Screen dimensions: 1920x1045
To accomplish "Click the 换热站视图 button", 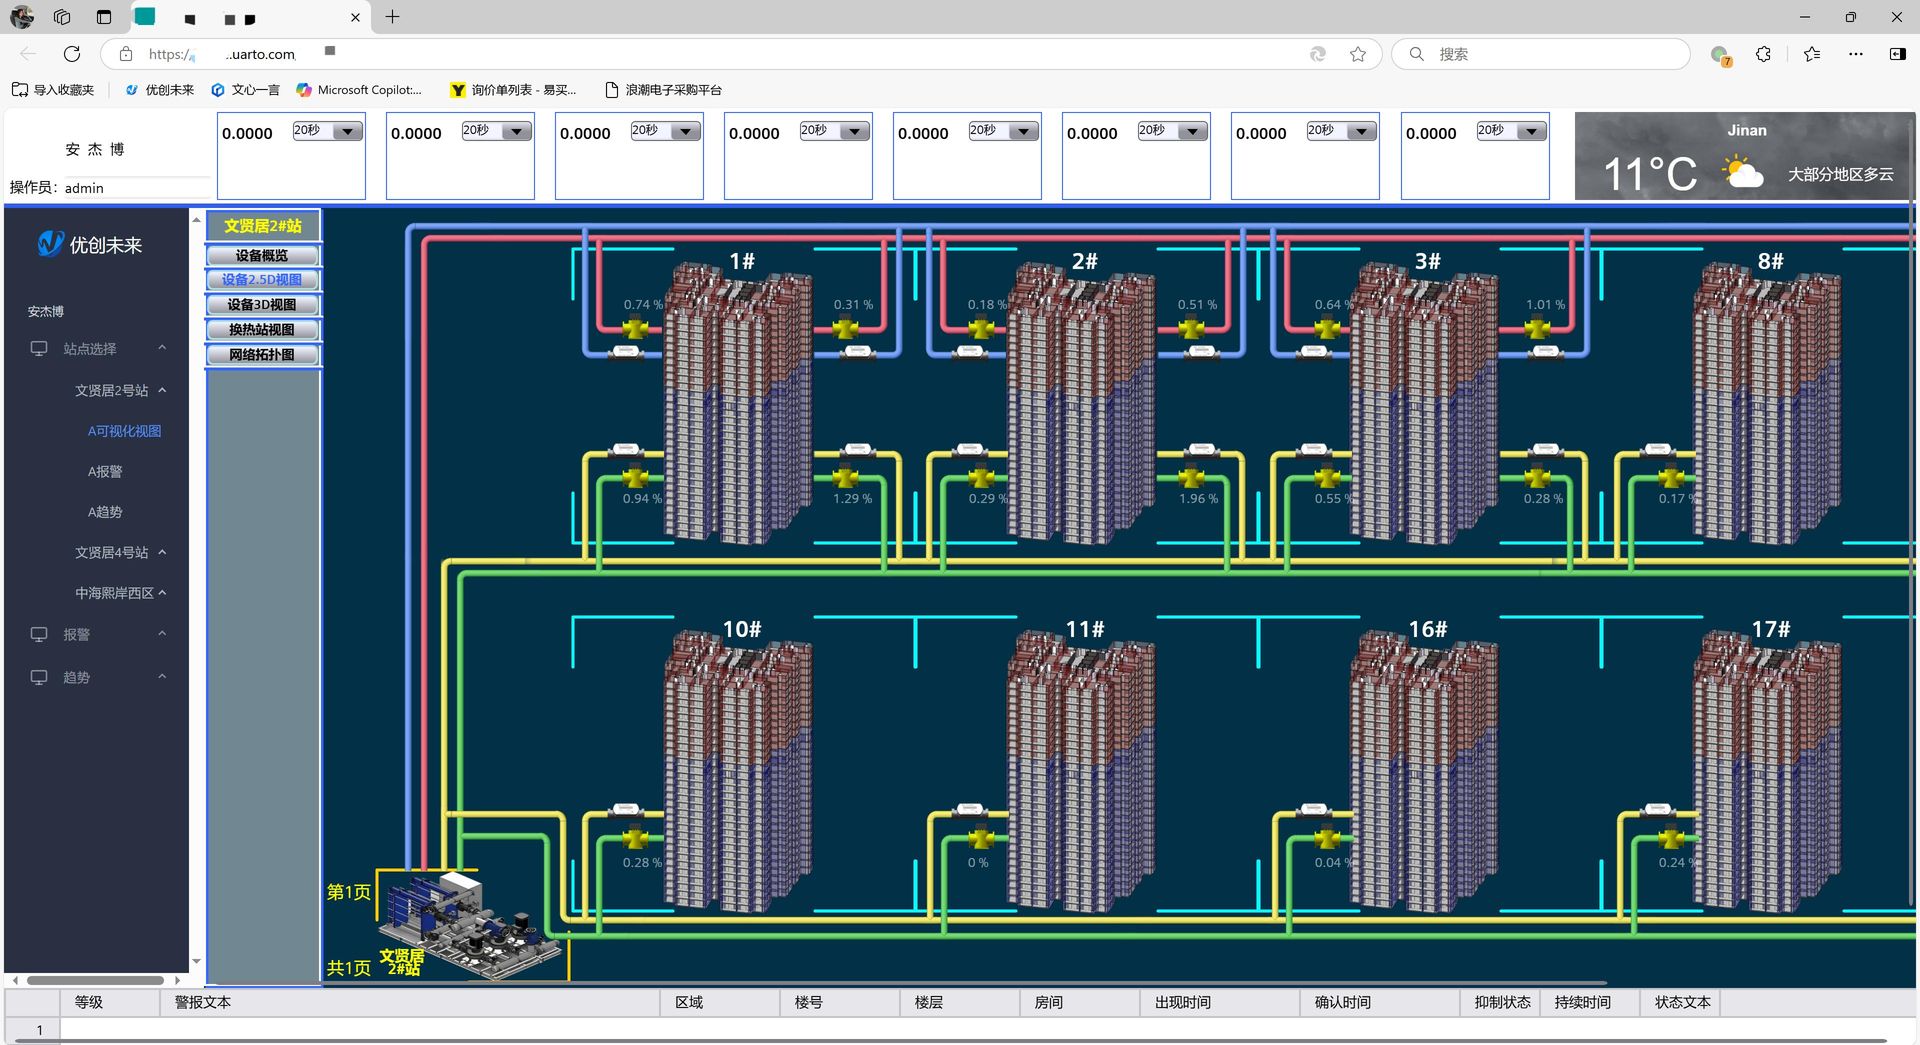I will click(262, 330).
